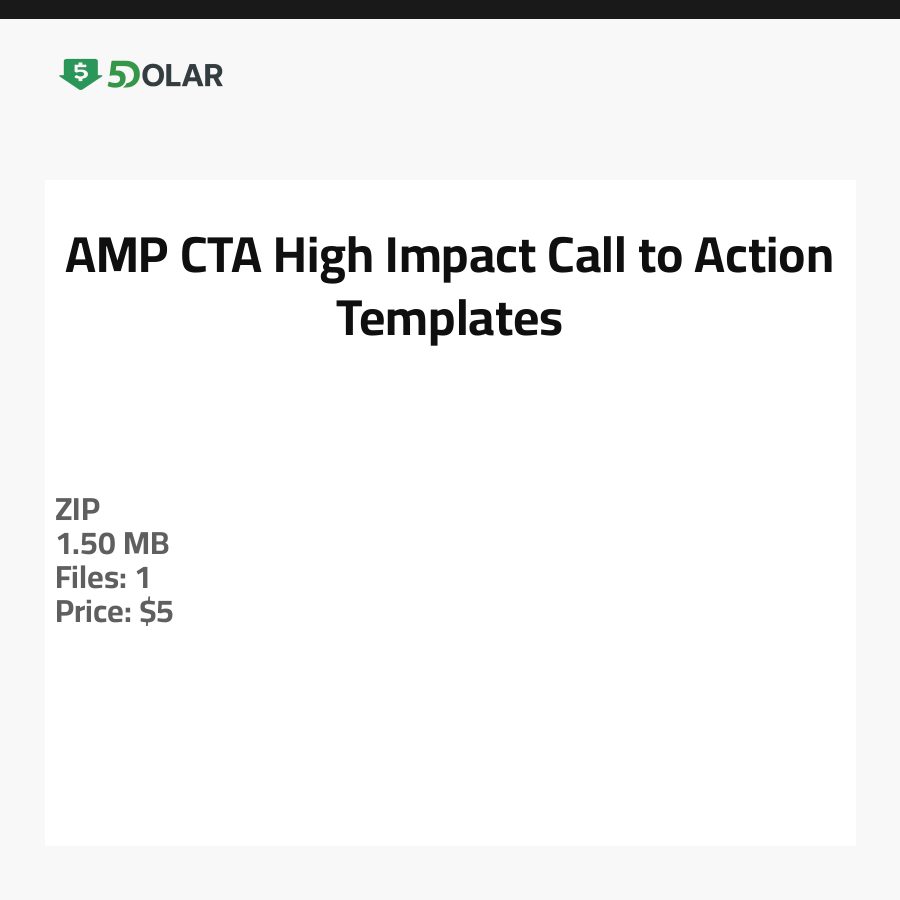Image resolution: width=900 pixels, height=900 pixels.
Task: Click the word Templates in the heading
Action: tap(449, 319)
